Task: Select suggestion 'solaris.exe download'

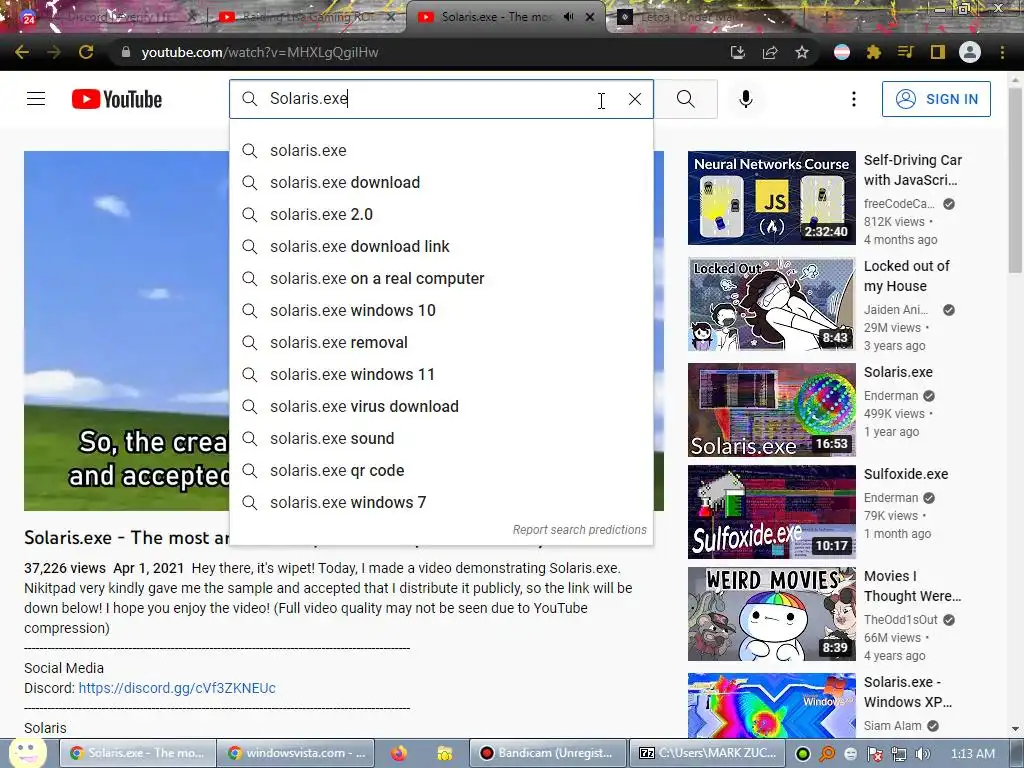Action: 441,182
